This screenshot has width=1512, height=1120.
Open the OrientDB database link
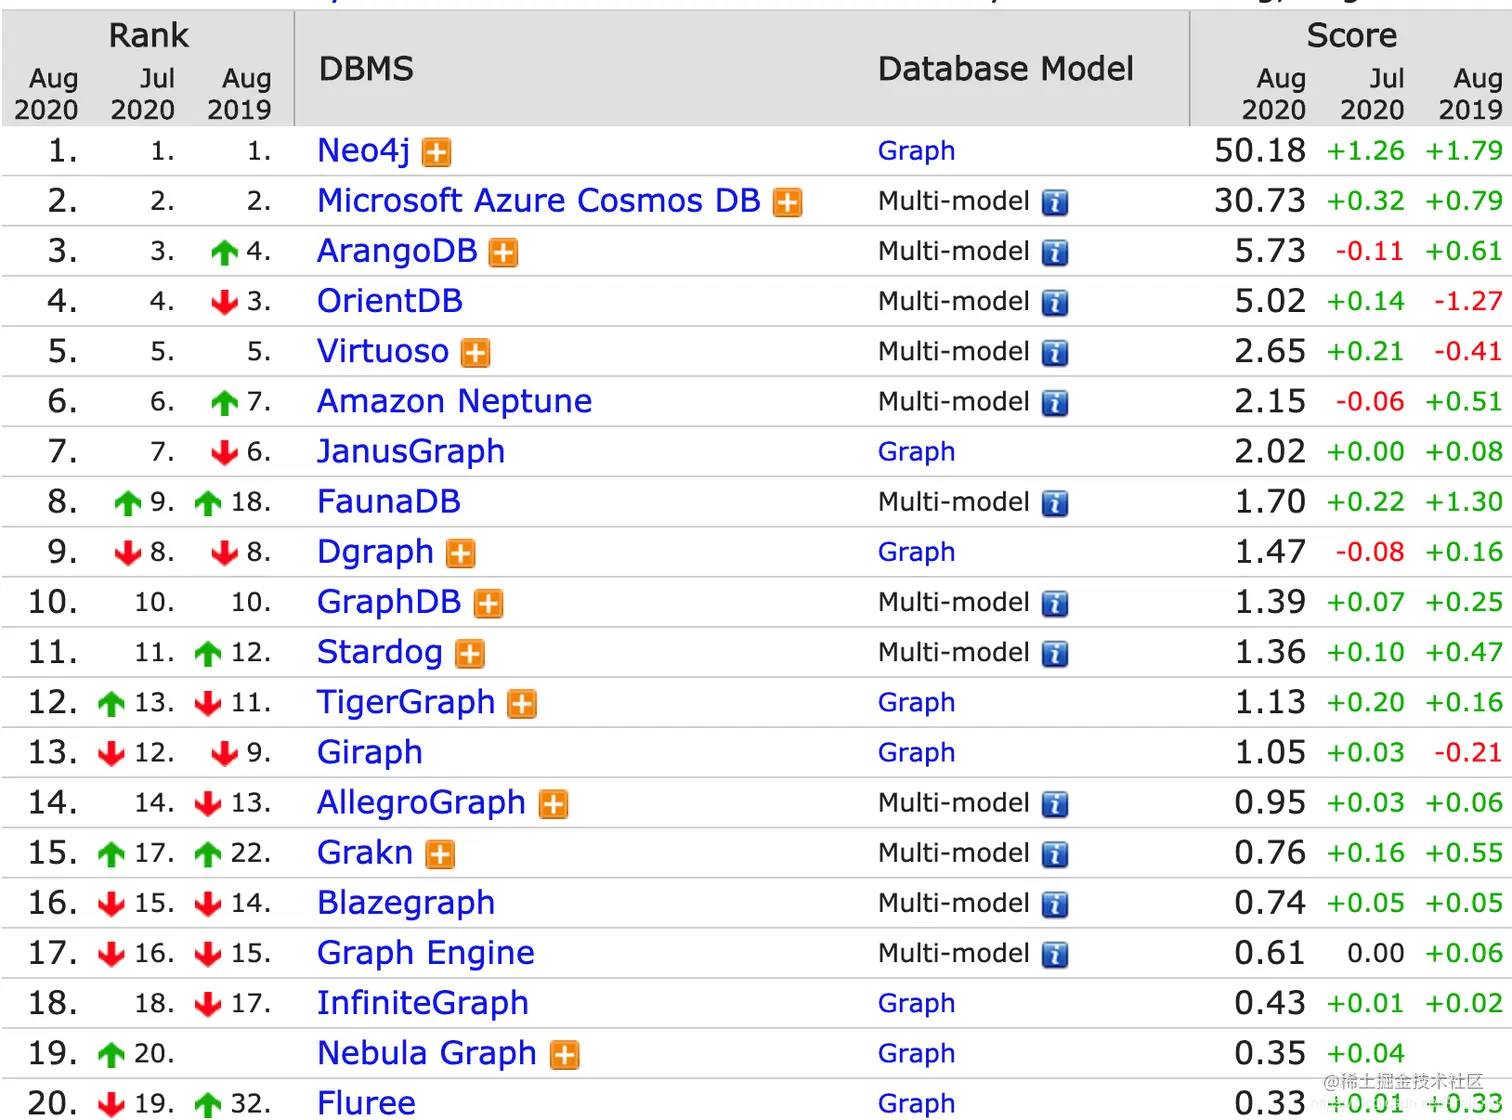pyautogui.click(x=390, y=301)
